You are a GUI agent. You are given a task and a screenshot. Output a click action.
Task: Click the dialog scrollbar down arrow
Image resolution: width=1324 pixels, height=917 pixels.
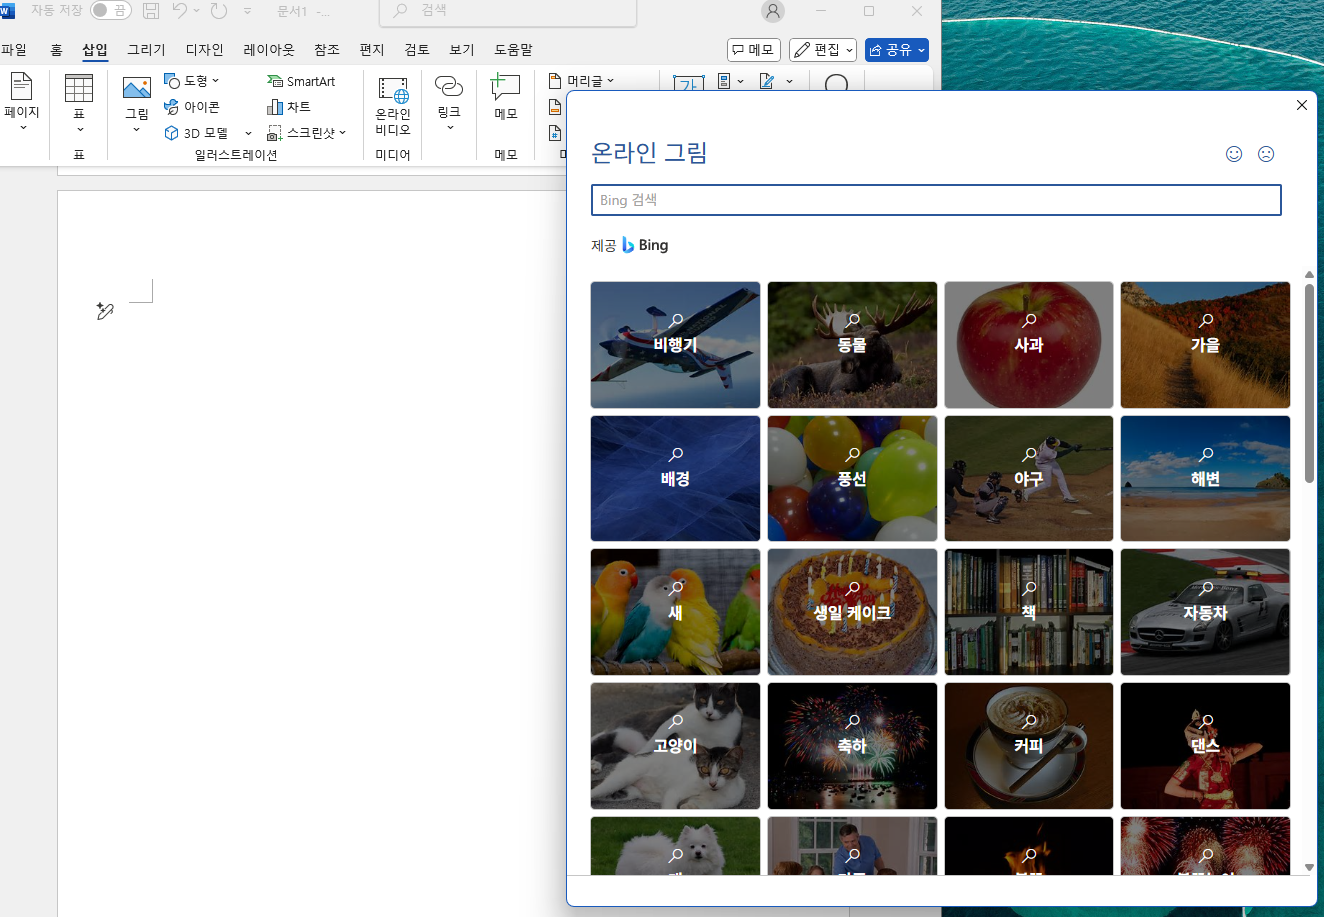point(1309,868)
